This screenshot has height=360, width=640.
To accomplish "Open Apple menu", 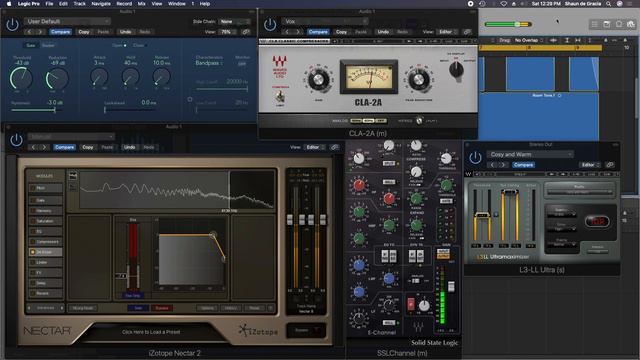I will (9, 4).
